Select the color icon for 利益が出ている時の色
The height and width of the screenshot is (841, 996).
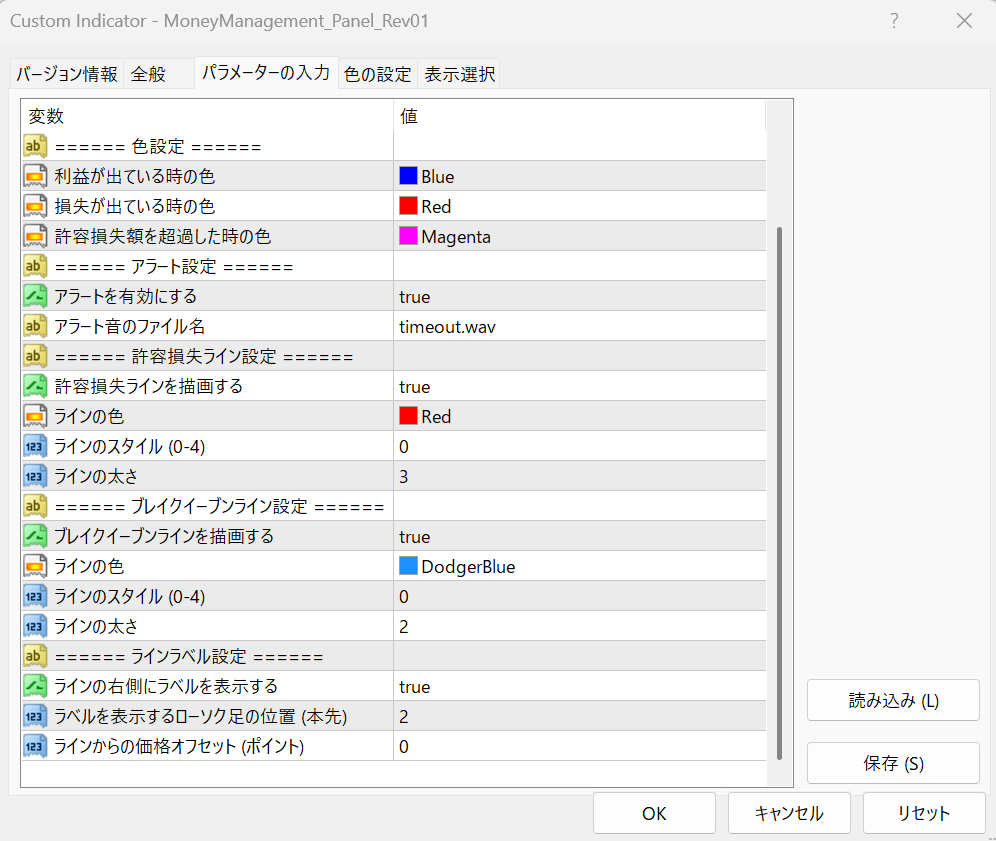(x=35, y=176)
